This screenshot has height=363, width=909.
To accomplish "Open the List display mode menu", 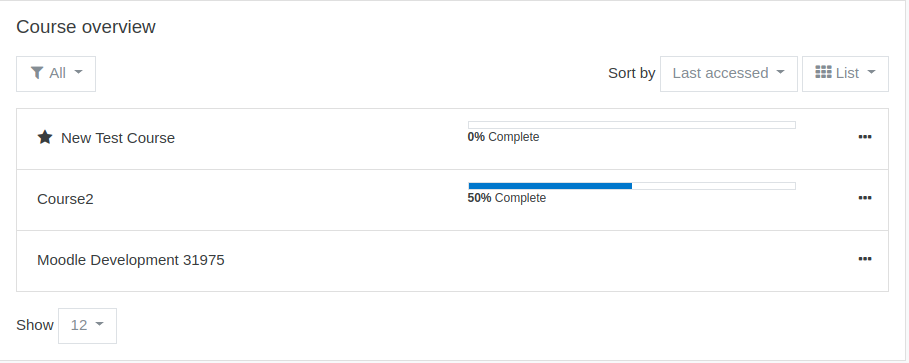I will coord(845,74).
